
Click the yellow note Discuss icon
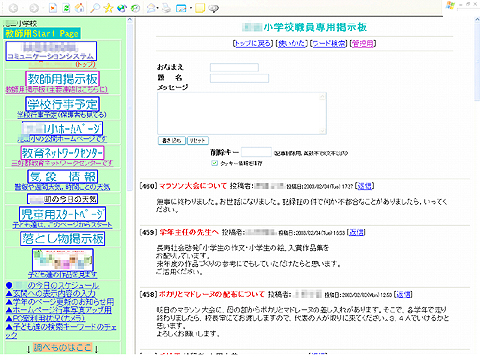click(200, 8)
